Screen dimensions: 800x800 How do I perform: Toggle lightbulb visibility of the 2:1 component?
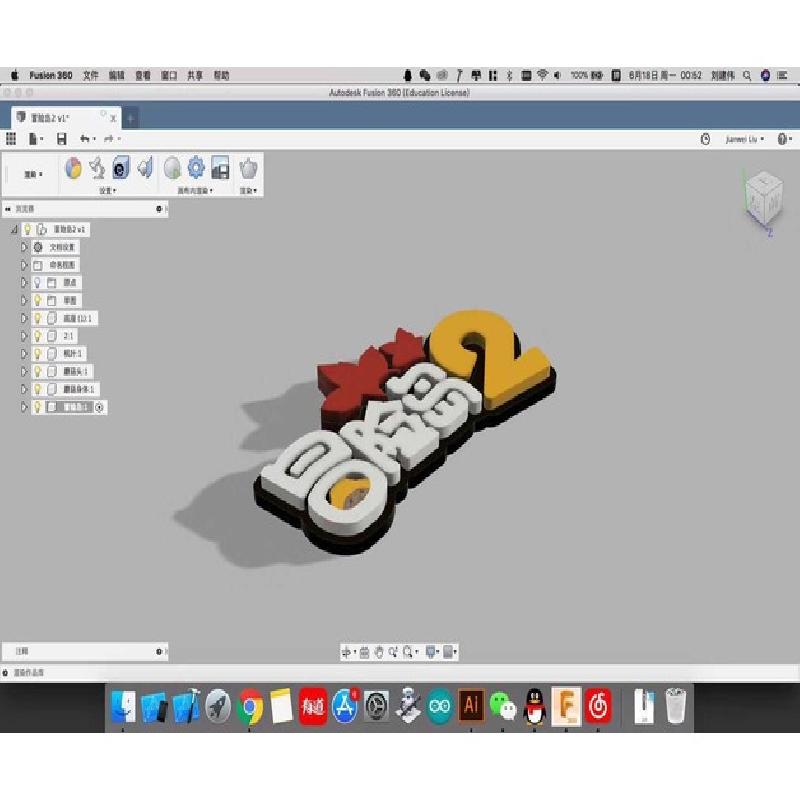pyautogui.click(x=37, y=336)
